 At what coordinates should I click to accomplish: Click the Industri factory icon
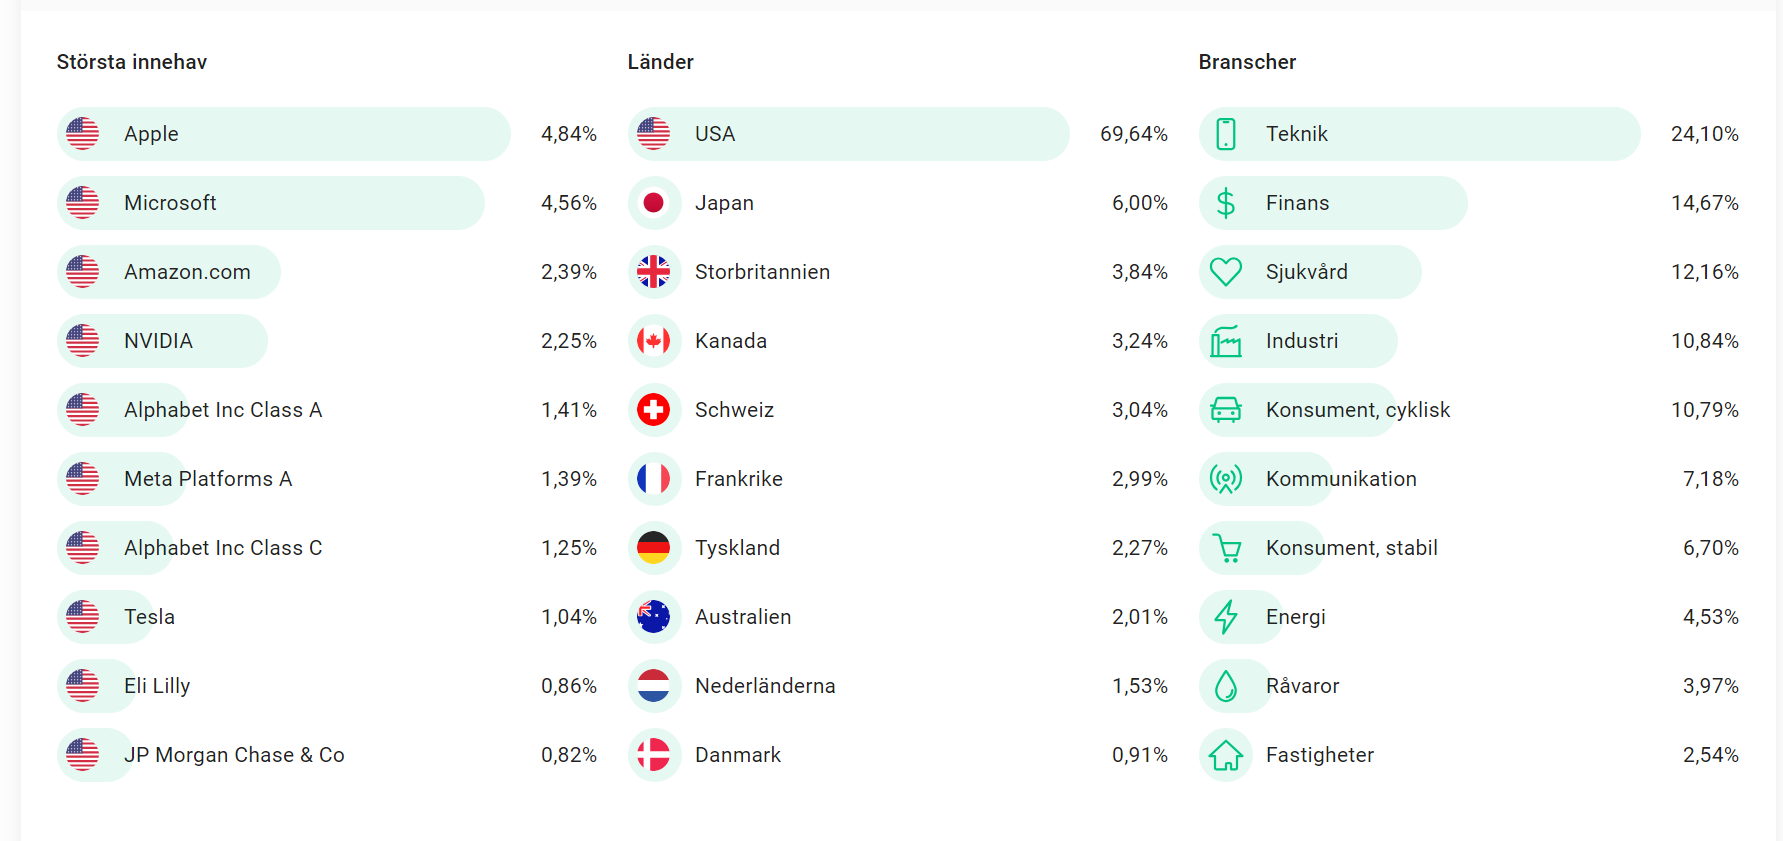click(x=1225, y=341)
